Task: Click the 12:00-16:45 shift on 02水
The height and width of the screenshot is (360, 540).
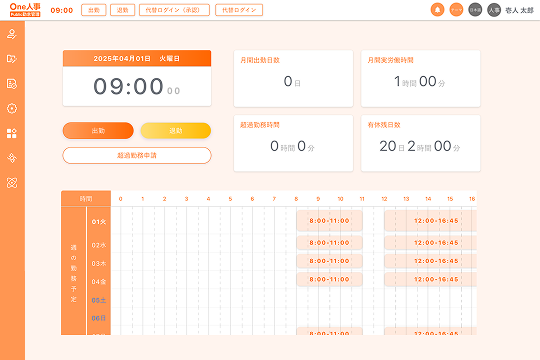Action: (x=431, y=243)
